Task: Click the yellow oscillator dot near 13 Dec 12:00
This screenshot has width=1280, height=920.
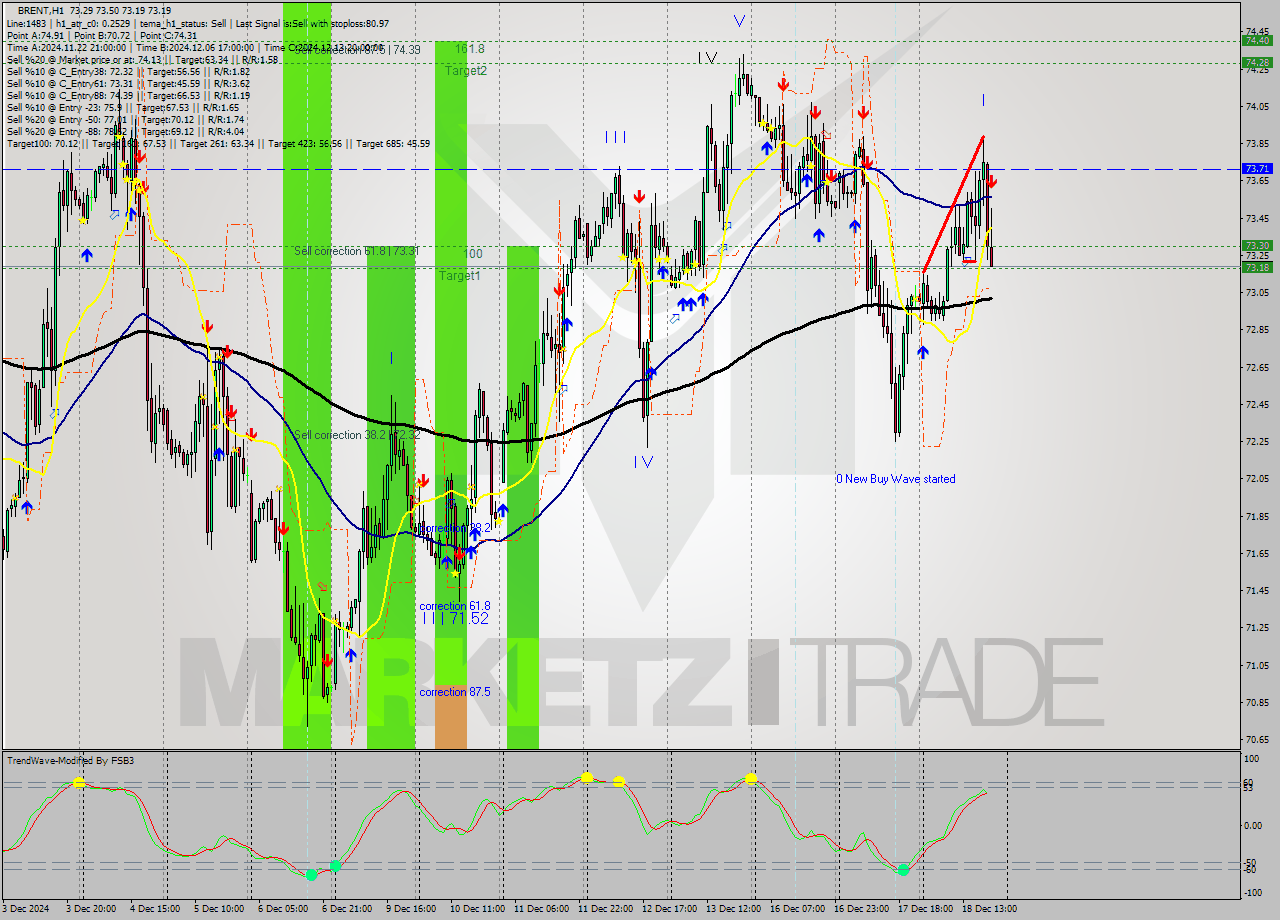Action: pyautogui.click(x=751, y=778)
